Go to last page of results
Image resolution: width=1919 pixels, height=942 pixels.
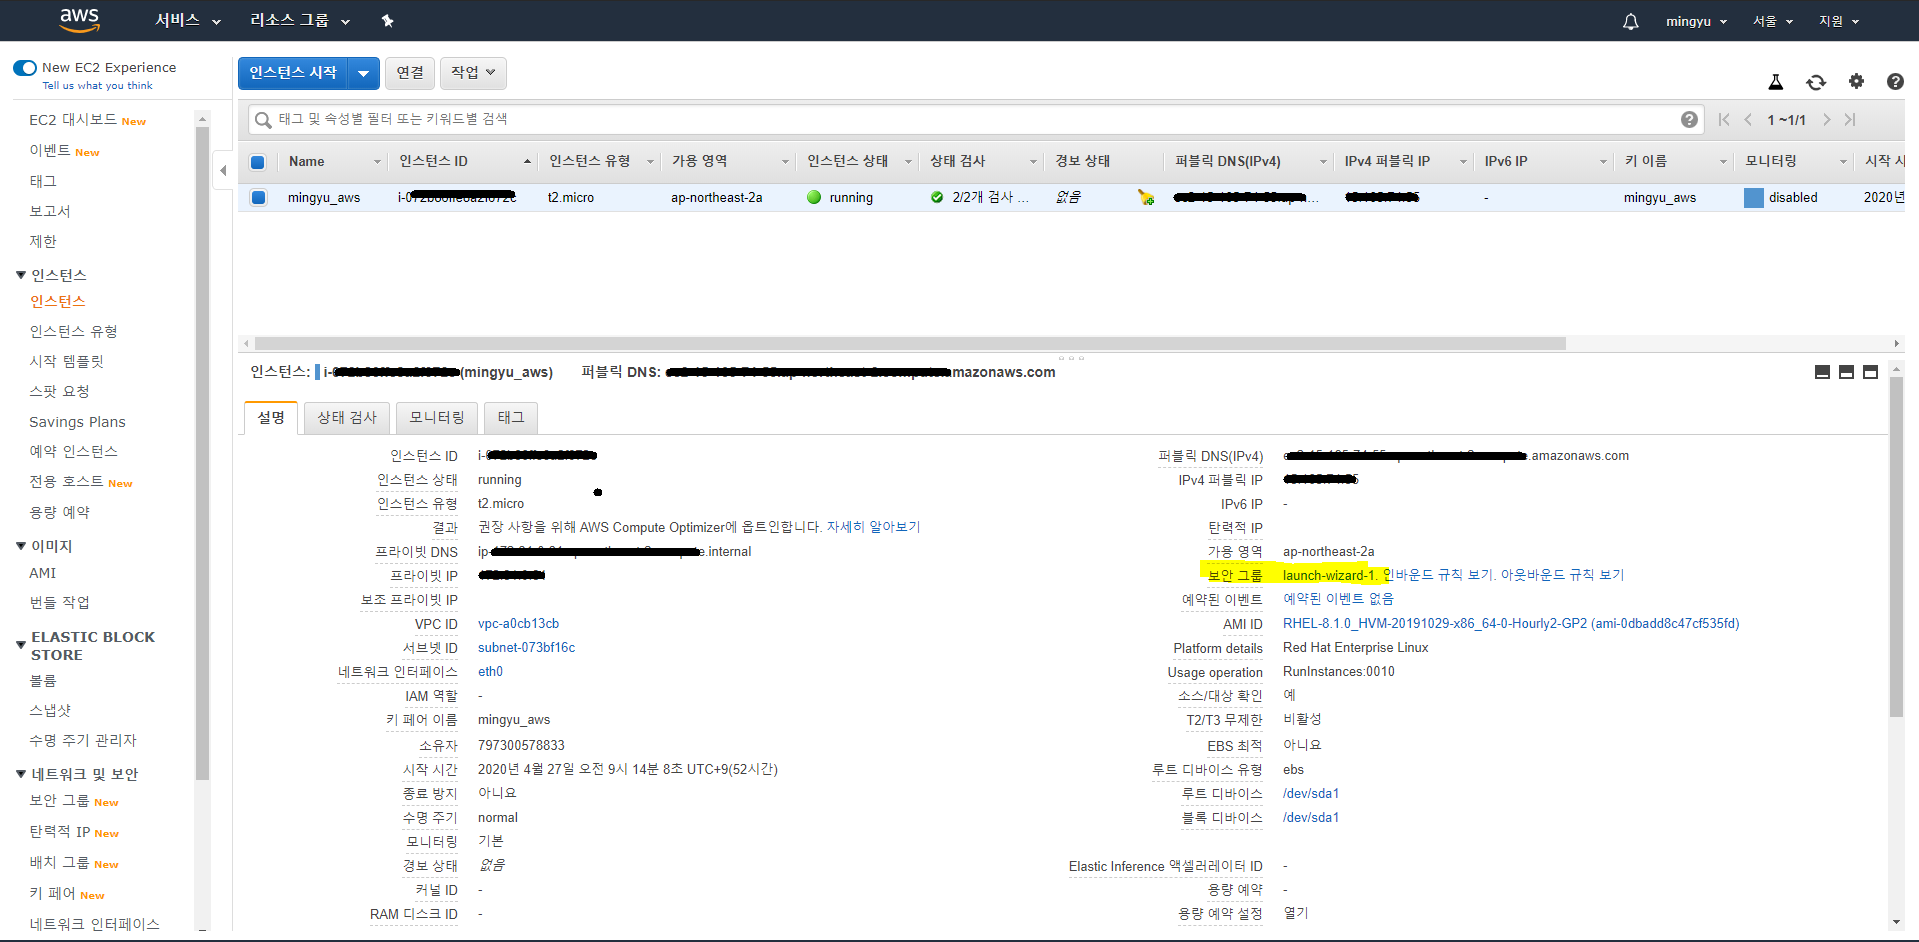click(x=1850, y=120)
